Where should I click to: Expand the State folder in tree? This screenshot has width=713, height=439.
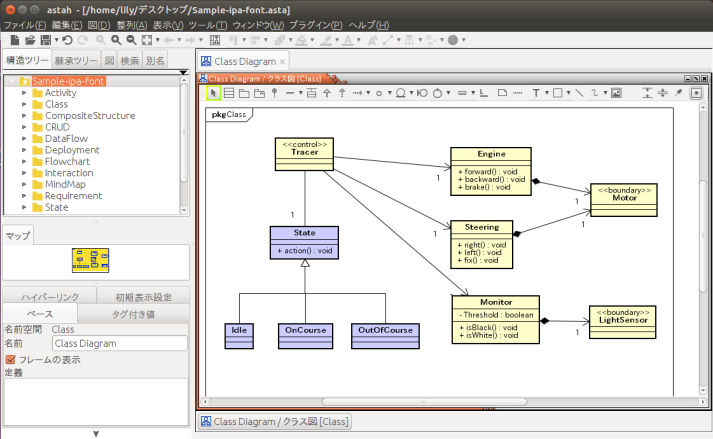pos(24,208)
